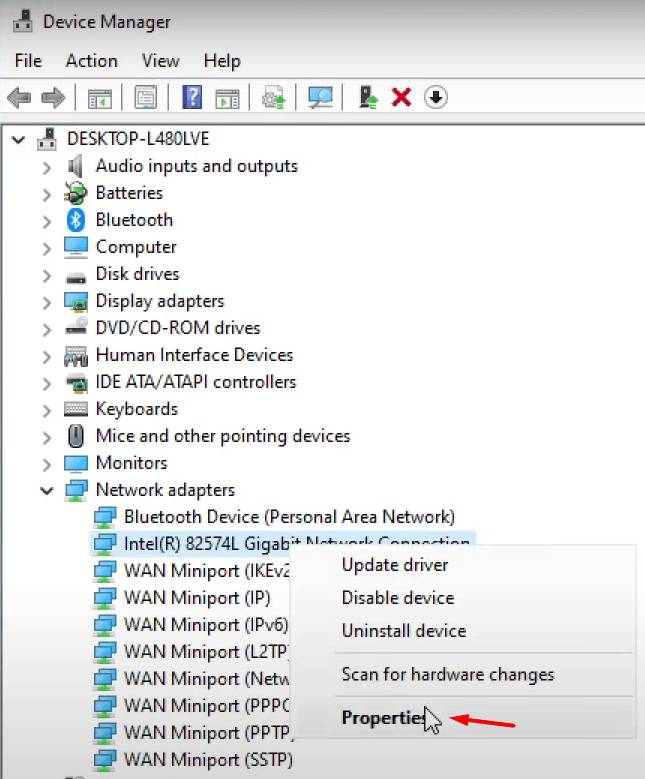Open the Help menu
Viewport: 645px width, 779px height.
pyautogui.click(x=222, y=61)
